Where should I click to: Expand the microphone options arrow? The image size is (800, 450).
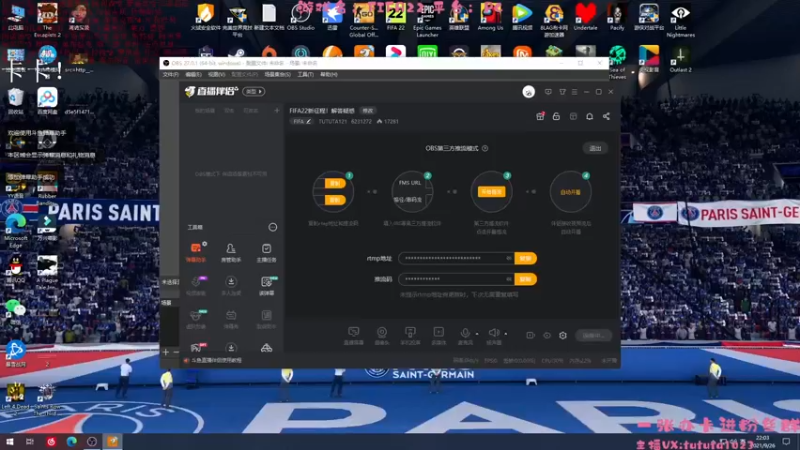pos(477,334)
